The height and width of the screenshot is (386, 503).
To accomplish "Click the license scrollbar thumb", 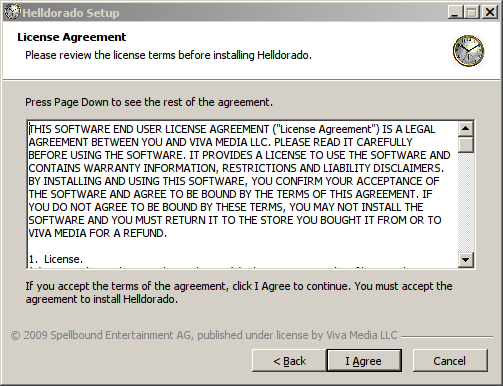I will coord(466,144).
